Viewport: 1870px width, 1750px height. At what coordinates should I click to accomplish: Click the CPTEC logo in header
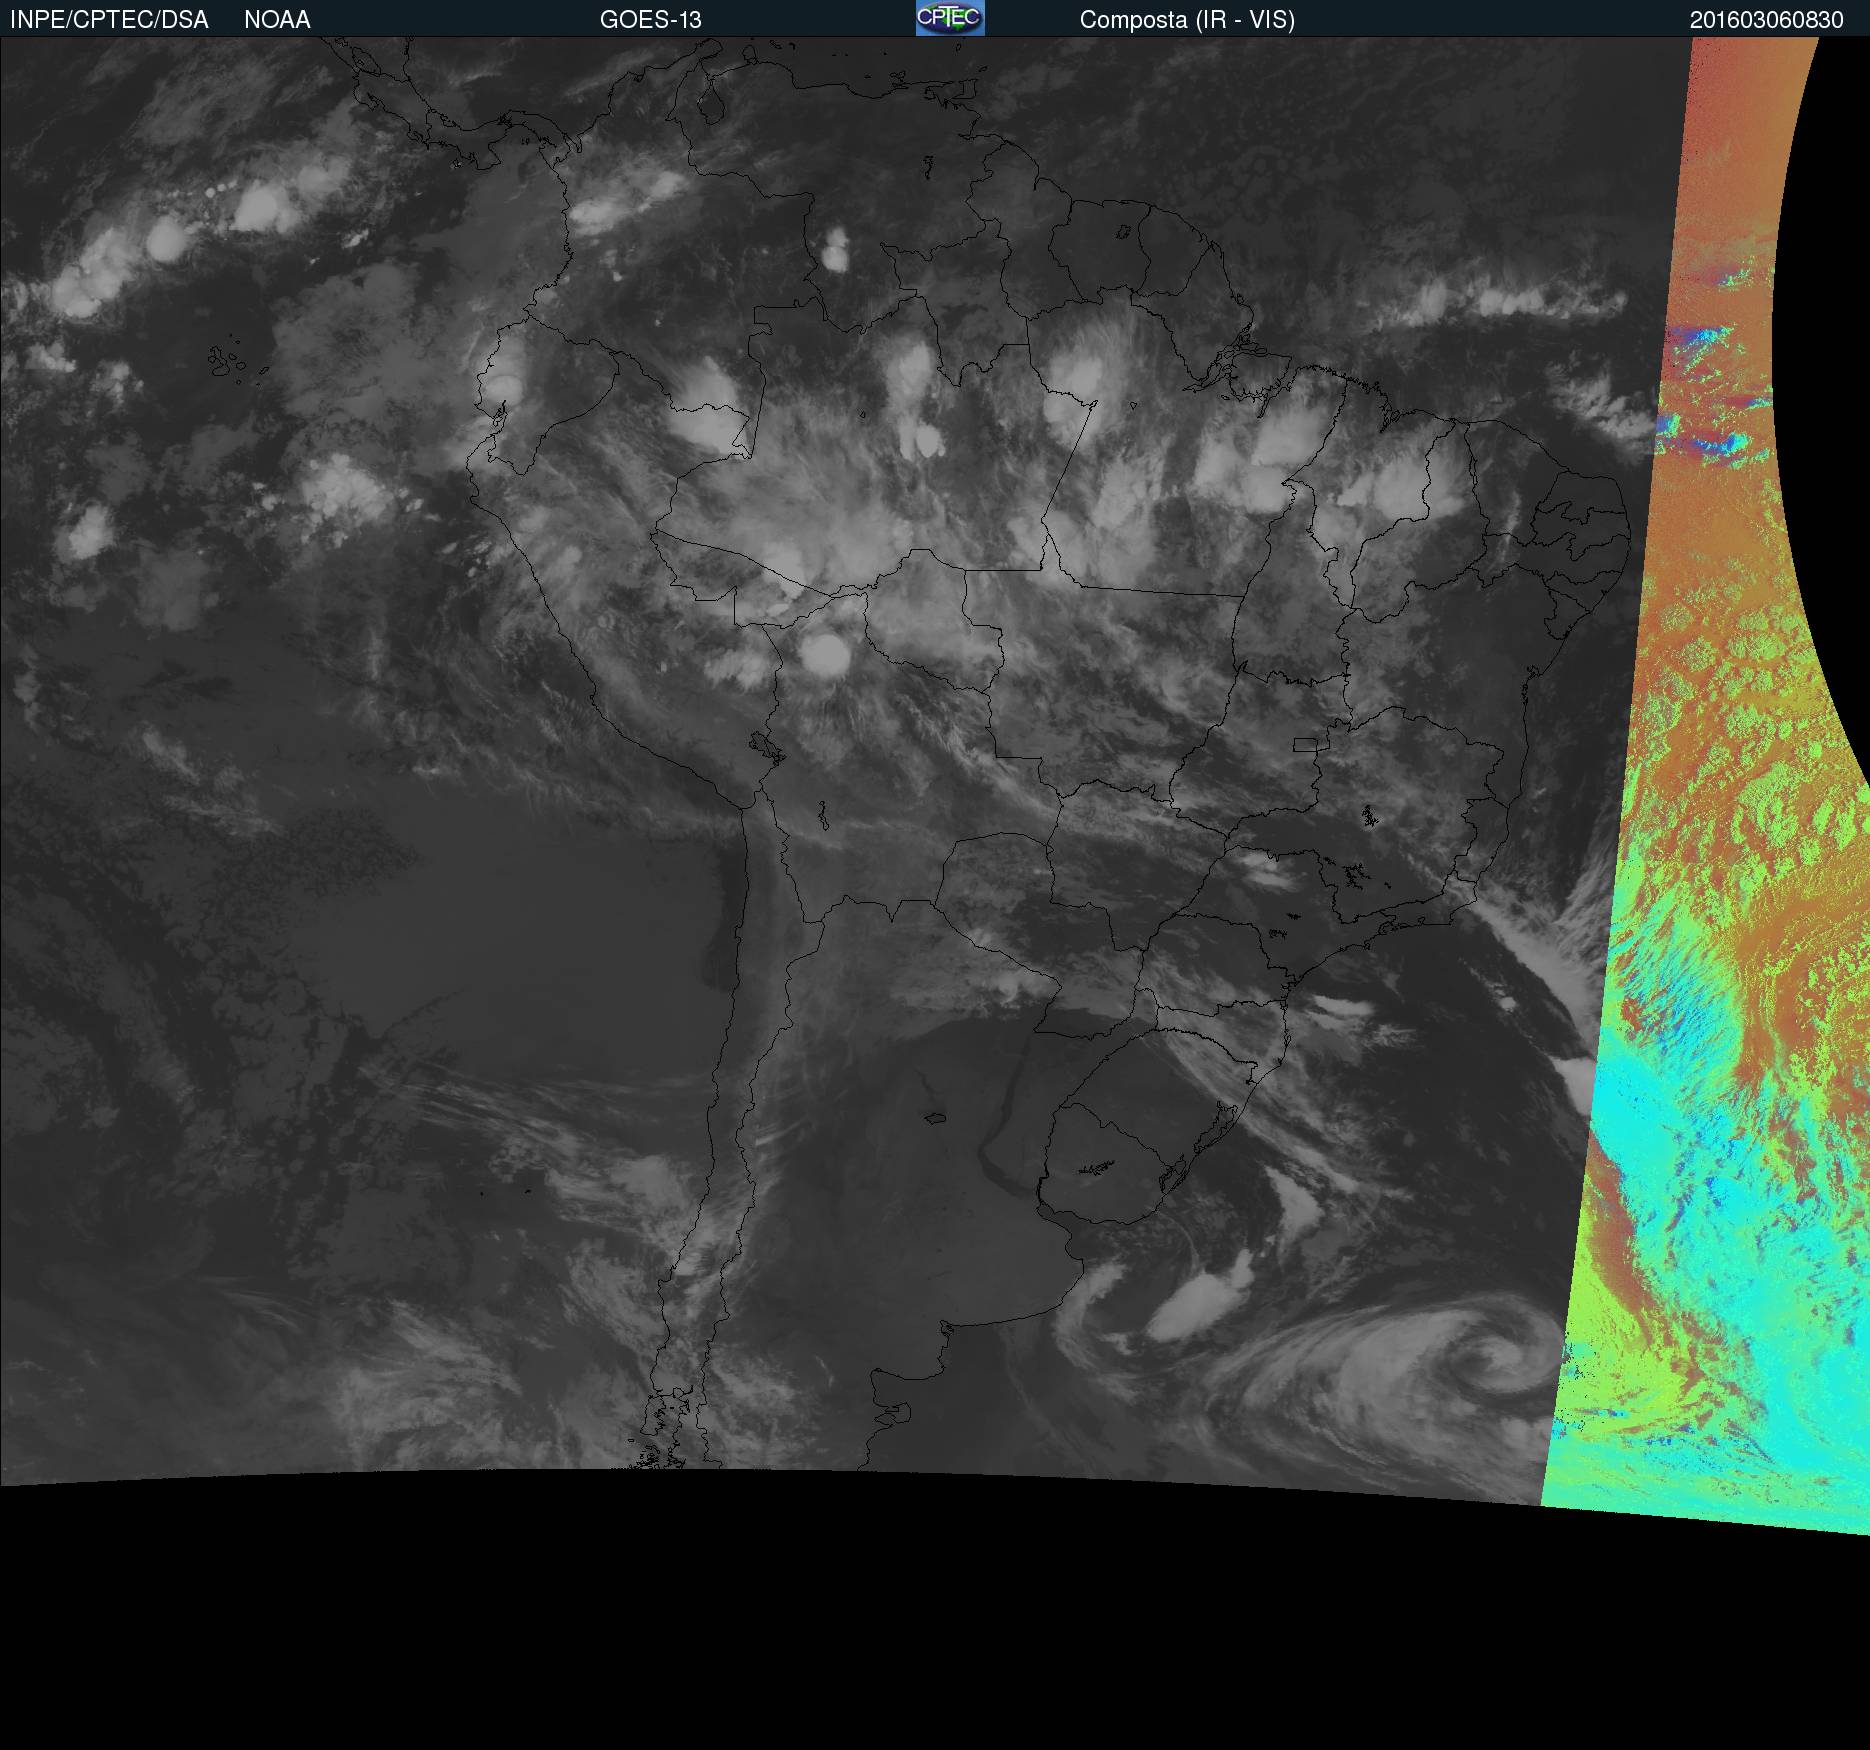pos(950,18)
